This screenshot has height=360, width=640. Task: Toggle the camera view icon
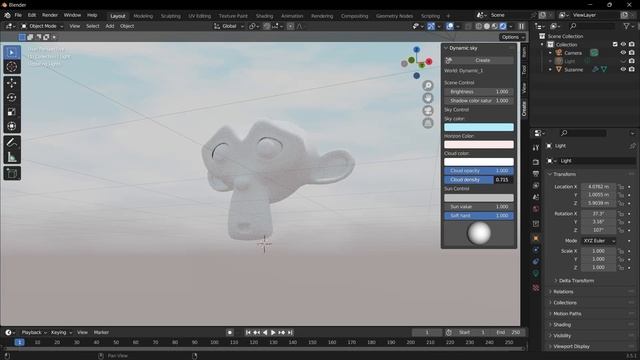click(x=428, y=111)
